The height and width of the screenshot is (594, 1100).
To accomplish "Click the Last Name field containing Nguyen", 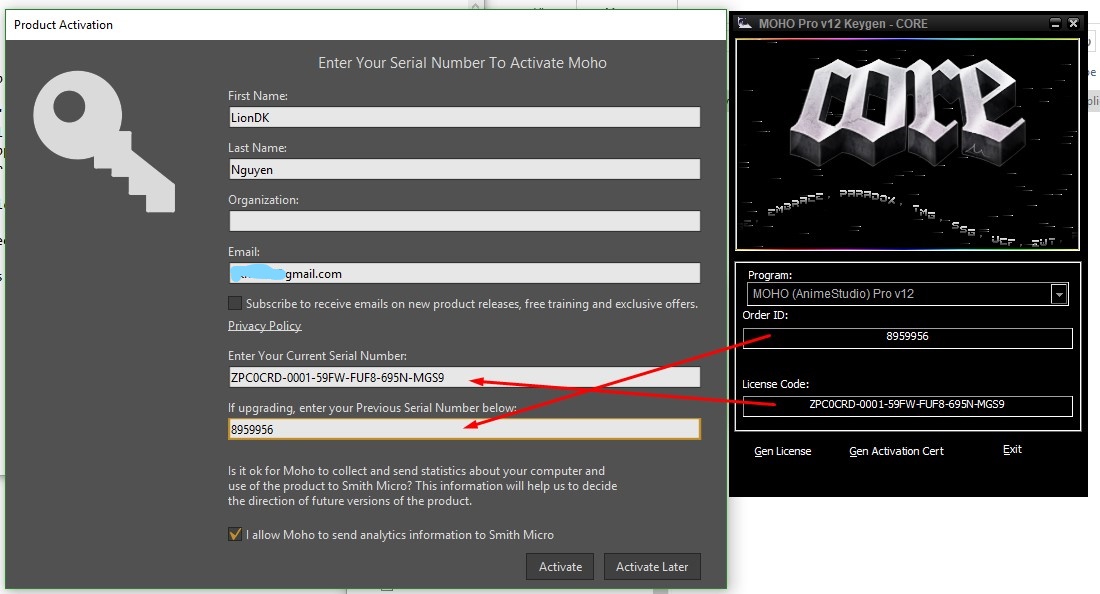I will pos(464,169).
